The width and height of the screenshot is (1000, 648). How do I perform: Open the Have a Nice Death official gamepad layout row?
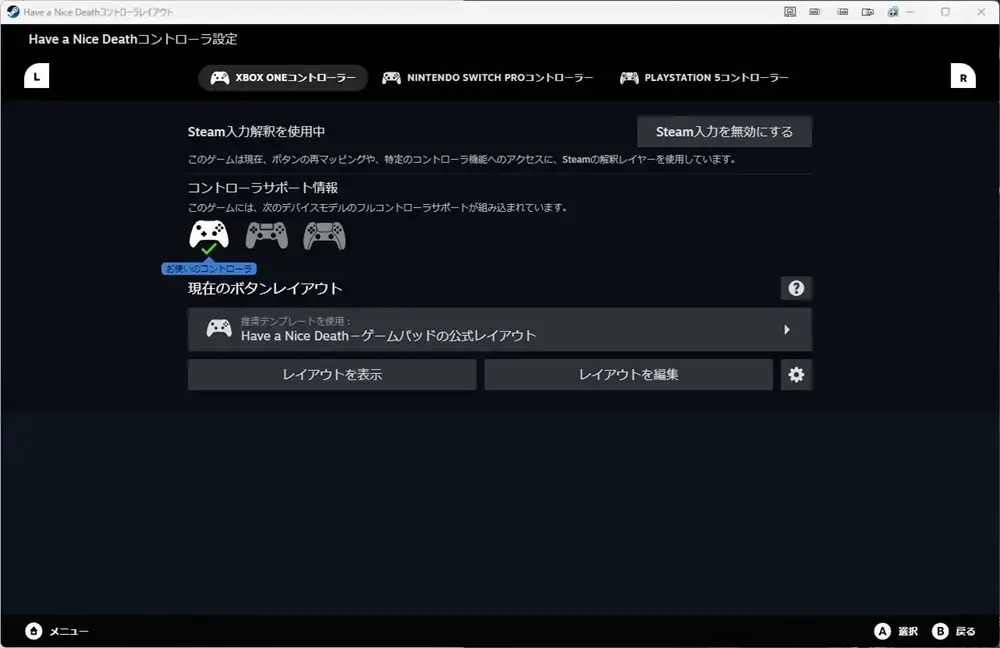[x=499, y=330]
